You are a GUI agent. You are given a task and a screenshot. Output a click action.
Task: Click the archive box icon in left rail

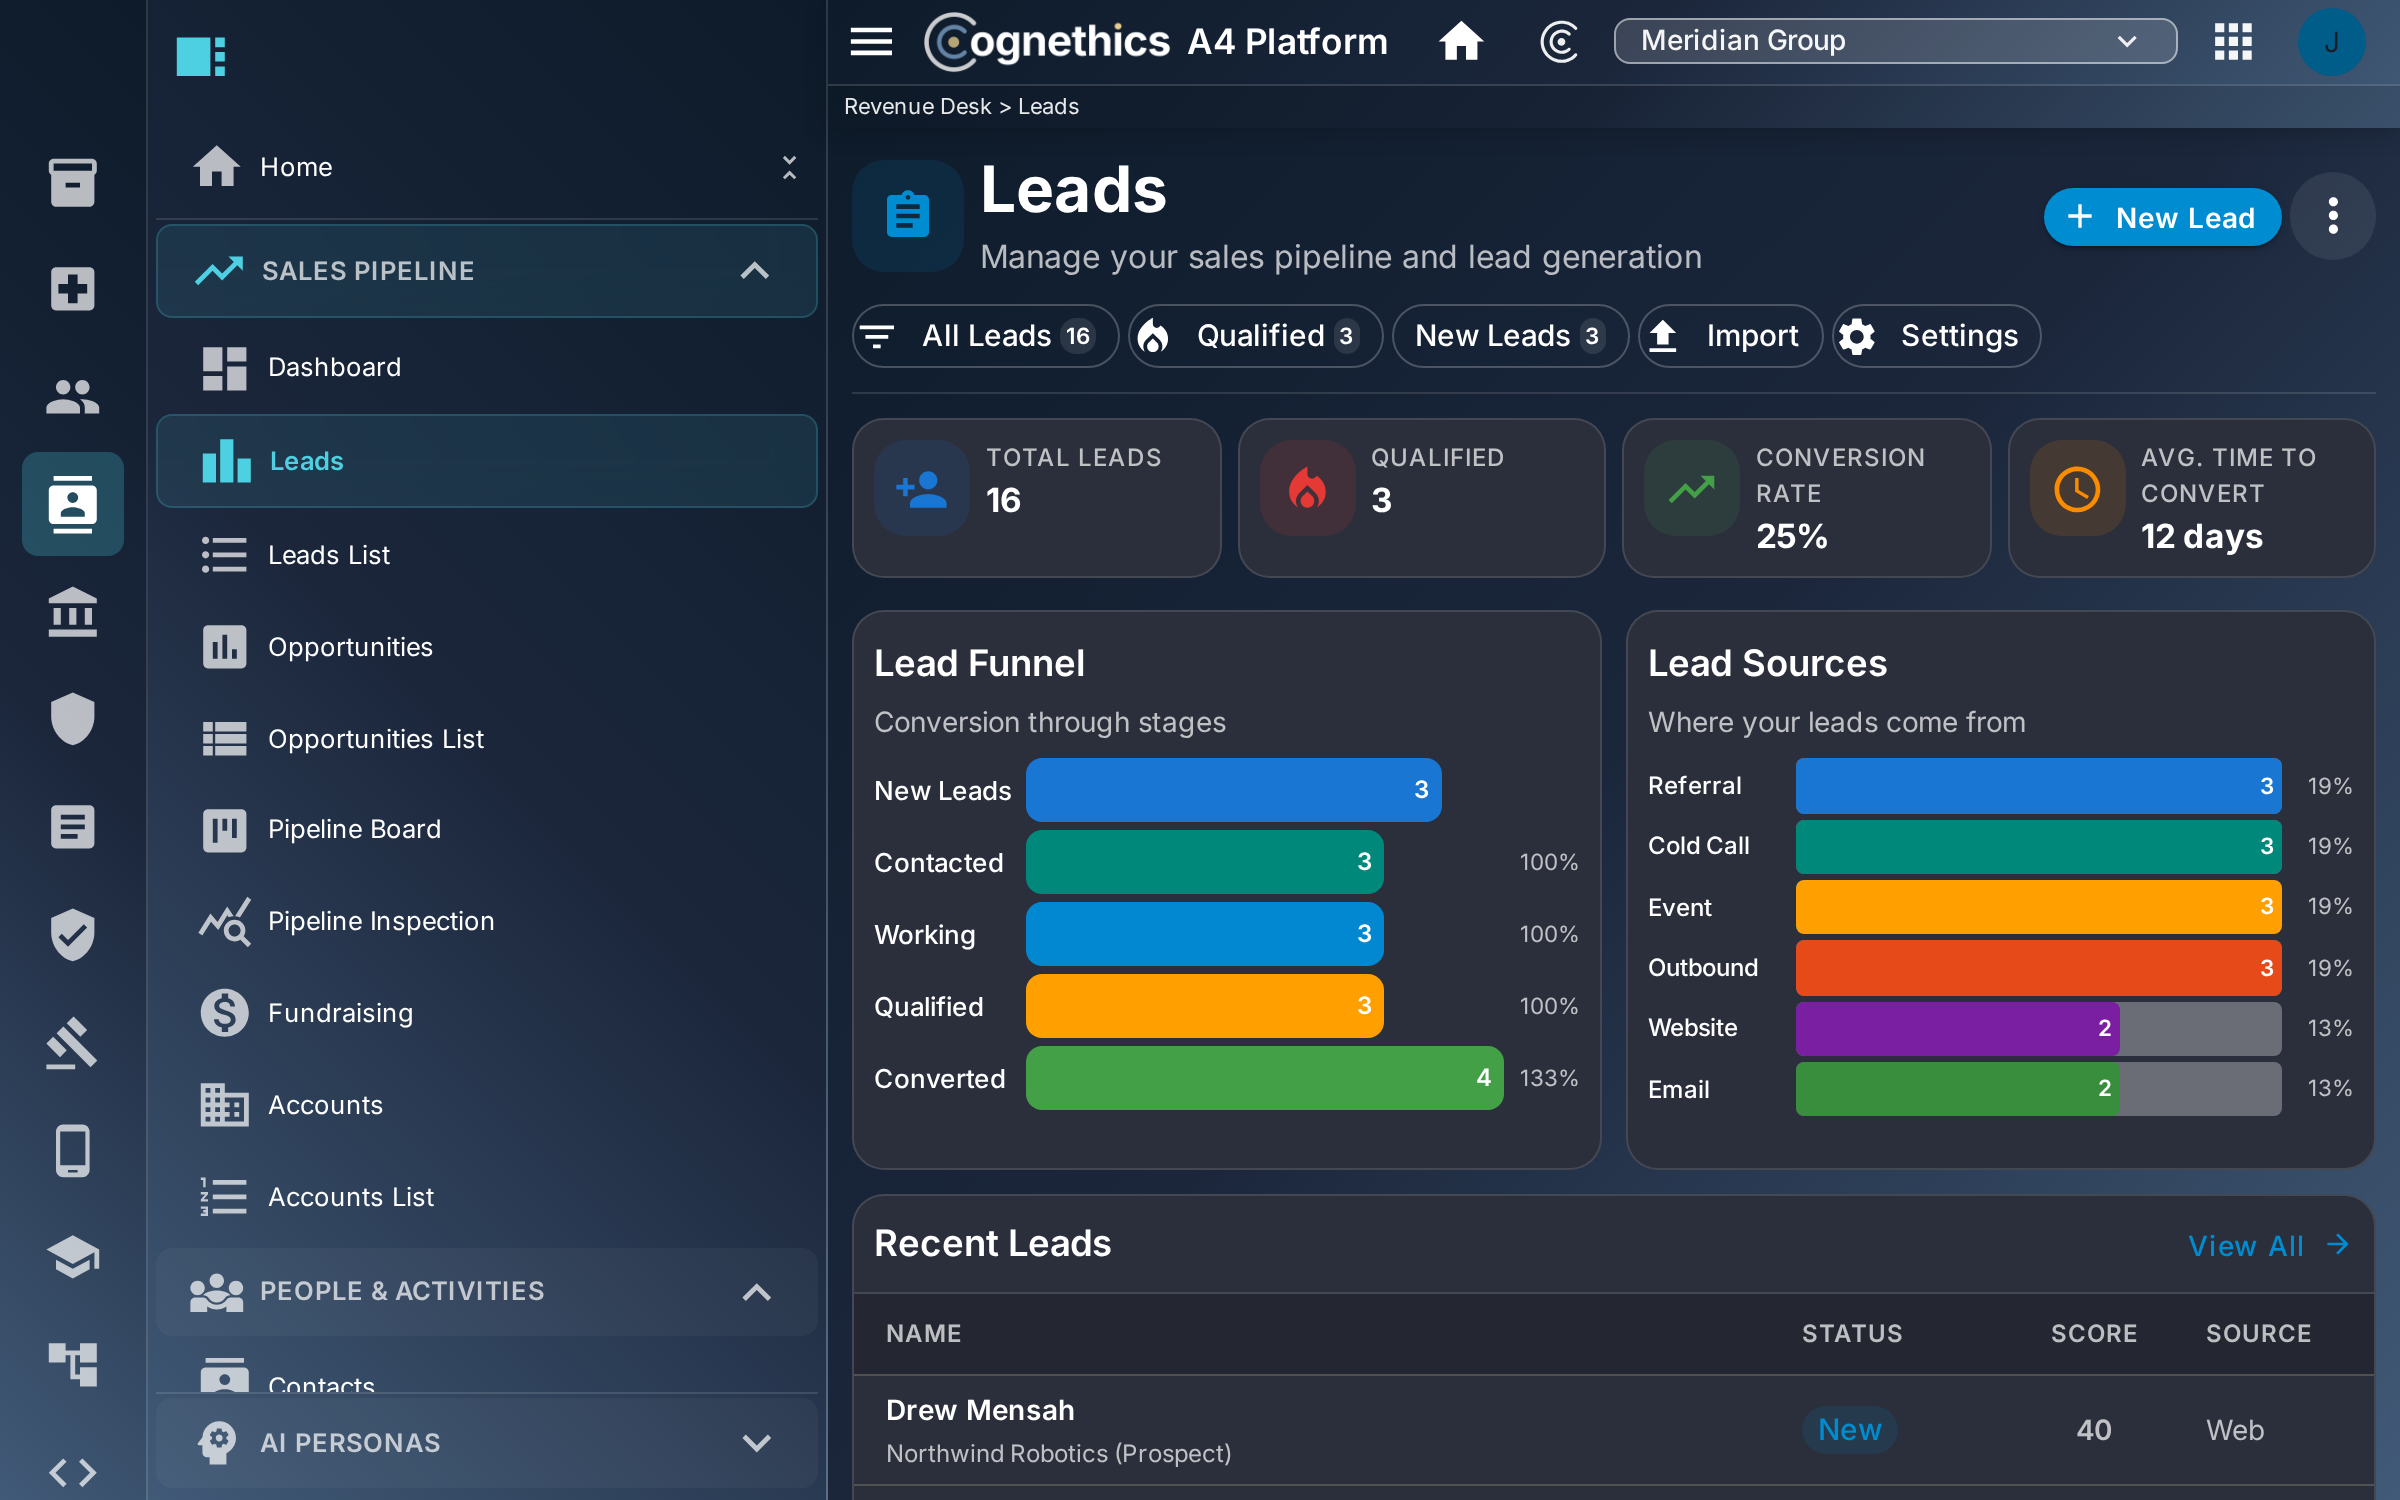pos(72,182)
